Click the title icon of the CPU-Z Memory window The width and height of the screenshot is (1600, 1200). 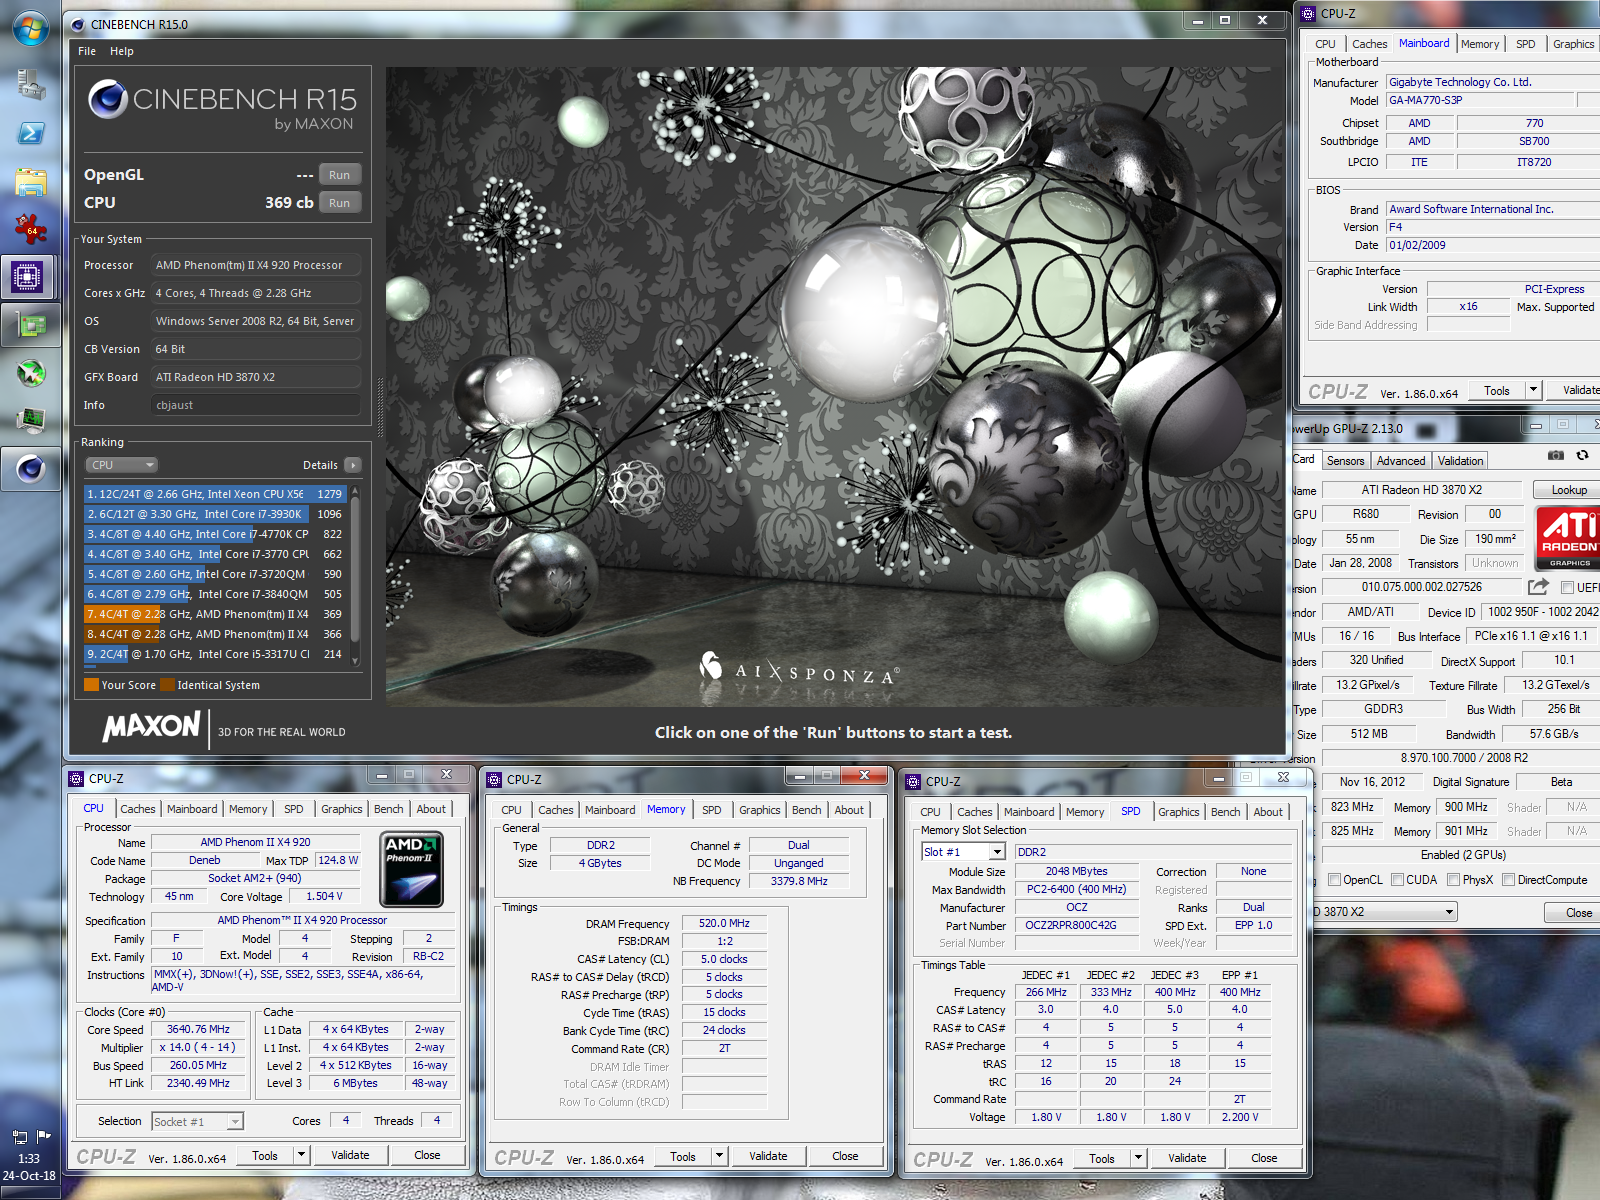click(x=494, y=779)
